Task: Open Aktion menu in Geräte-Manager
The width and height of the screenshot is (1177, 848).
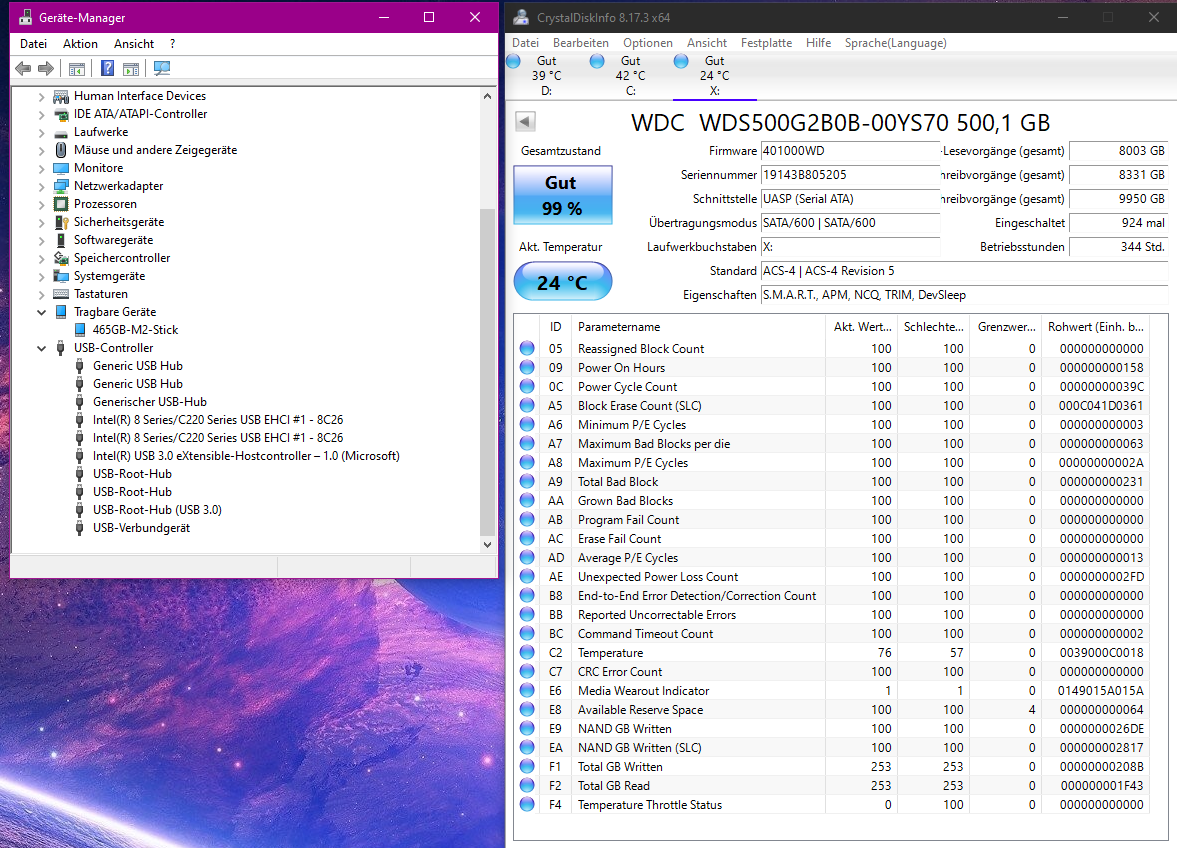Action: 80,44
